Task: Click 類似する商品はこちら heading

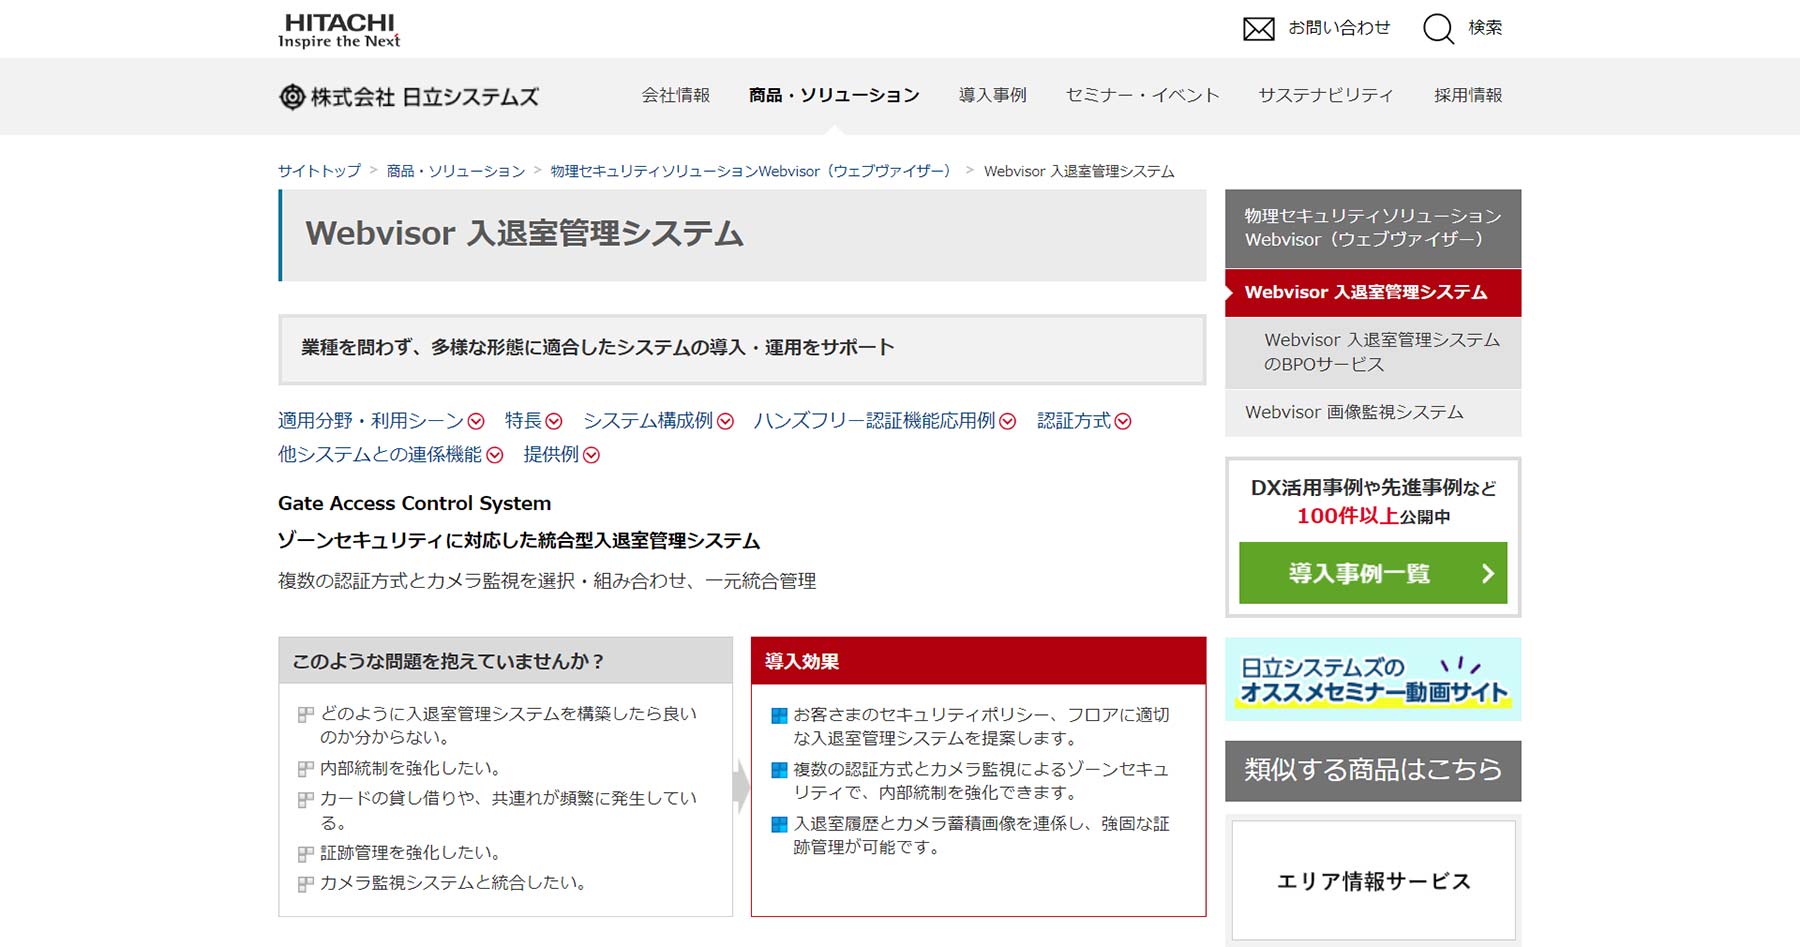Action: 1373,770
